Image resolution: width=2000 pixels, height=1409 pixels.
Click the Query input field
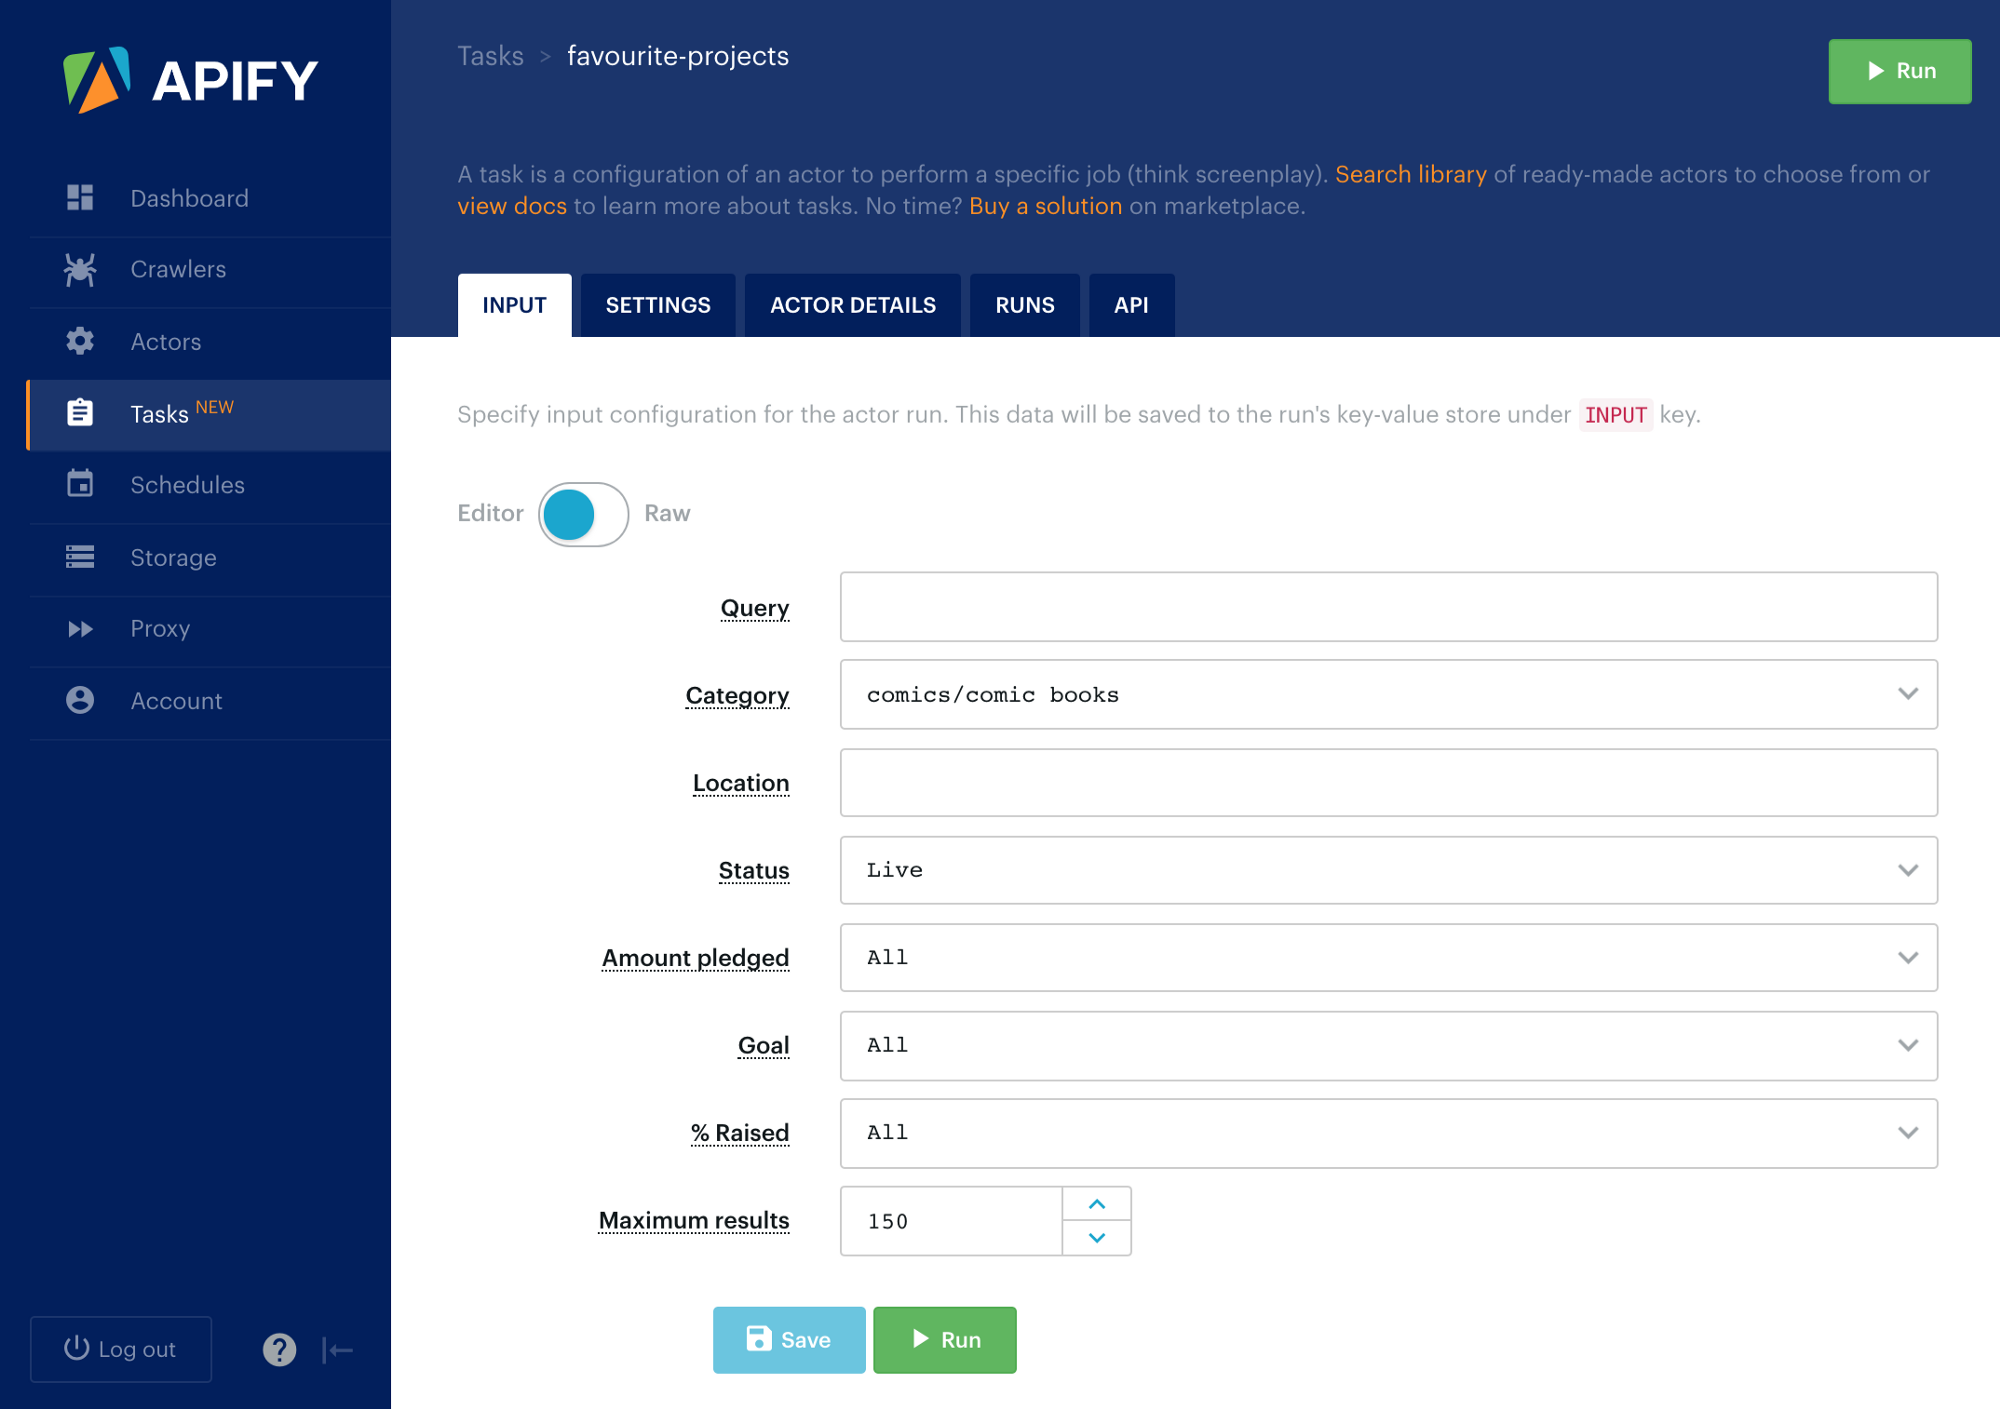click(x=1388, y=607)
